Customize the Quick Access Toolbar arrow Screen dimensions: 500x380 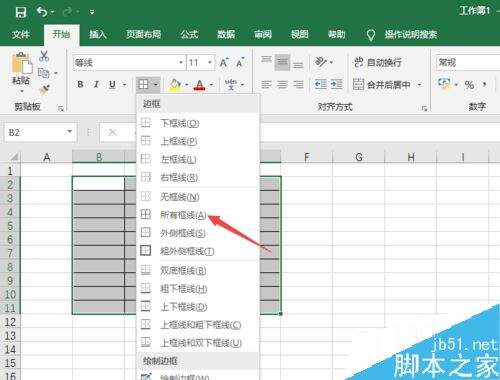[92, 12]
